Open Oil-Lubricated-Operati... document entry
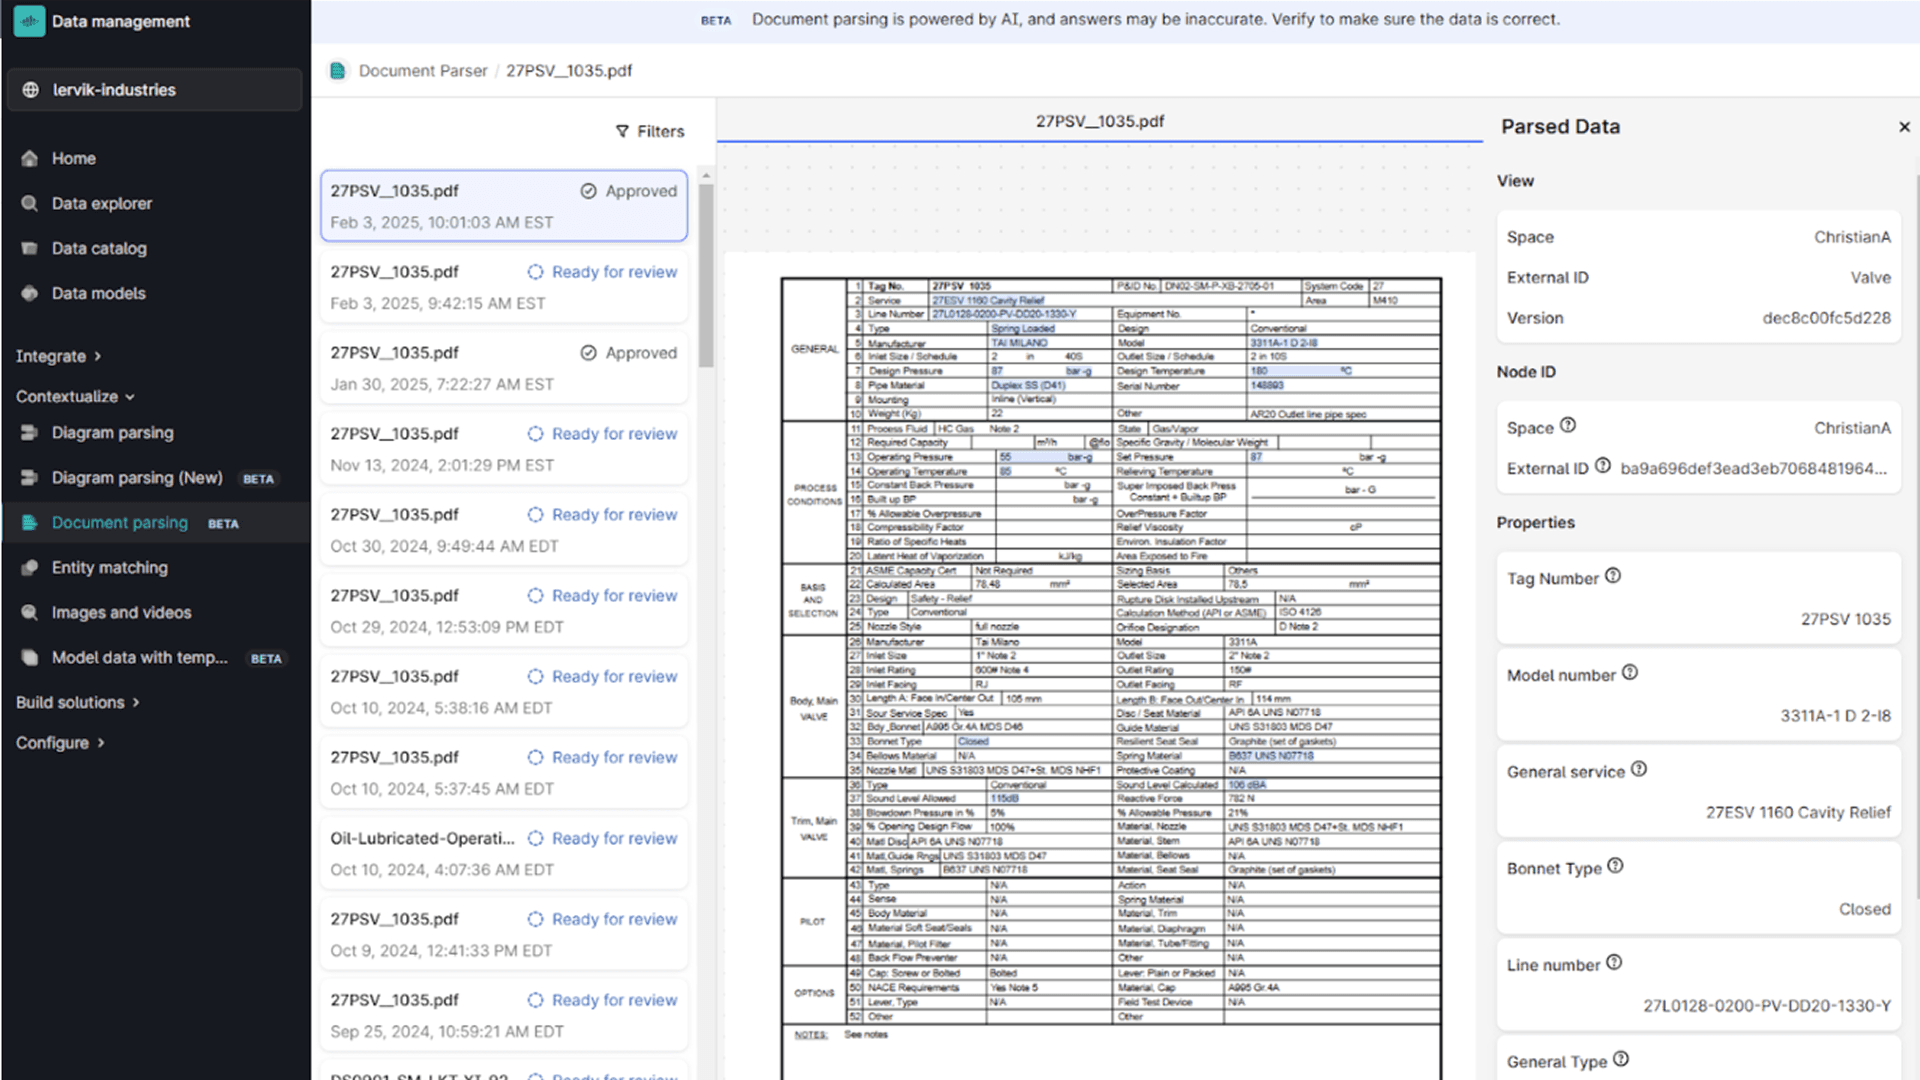The width and height of the screenshot is (1920, 1080). (504, 854)
